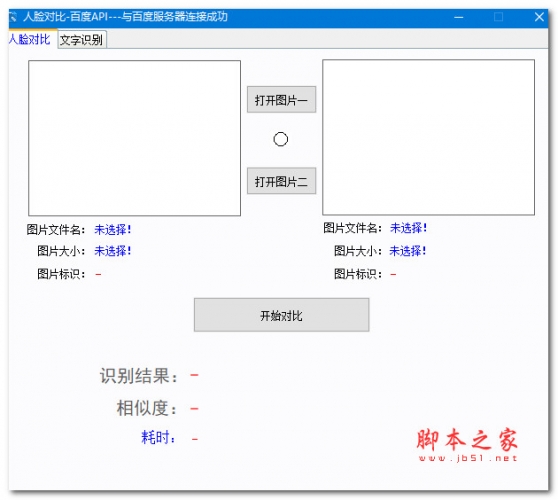The height and width of the screenshot is (500, 558).
Task: Minimize the 人脸对比 window
Action: pos(459,17)
